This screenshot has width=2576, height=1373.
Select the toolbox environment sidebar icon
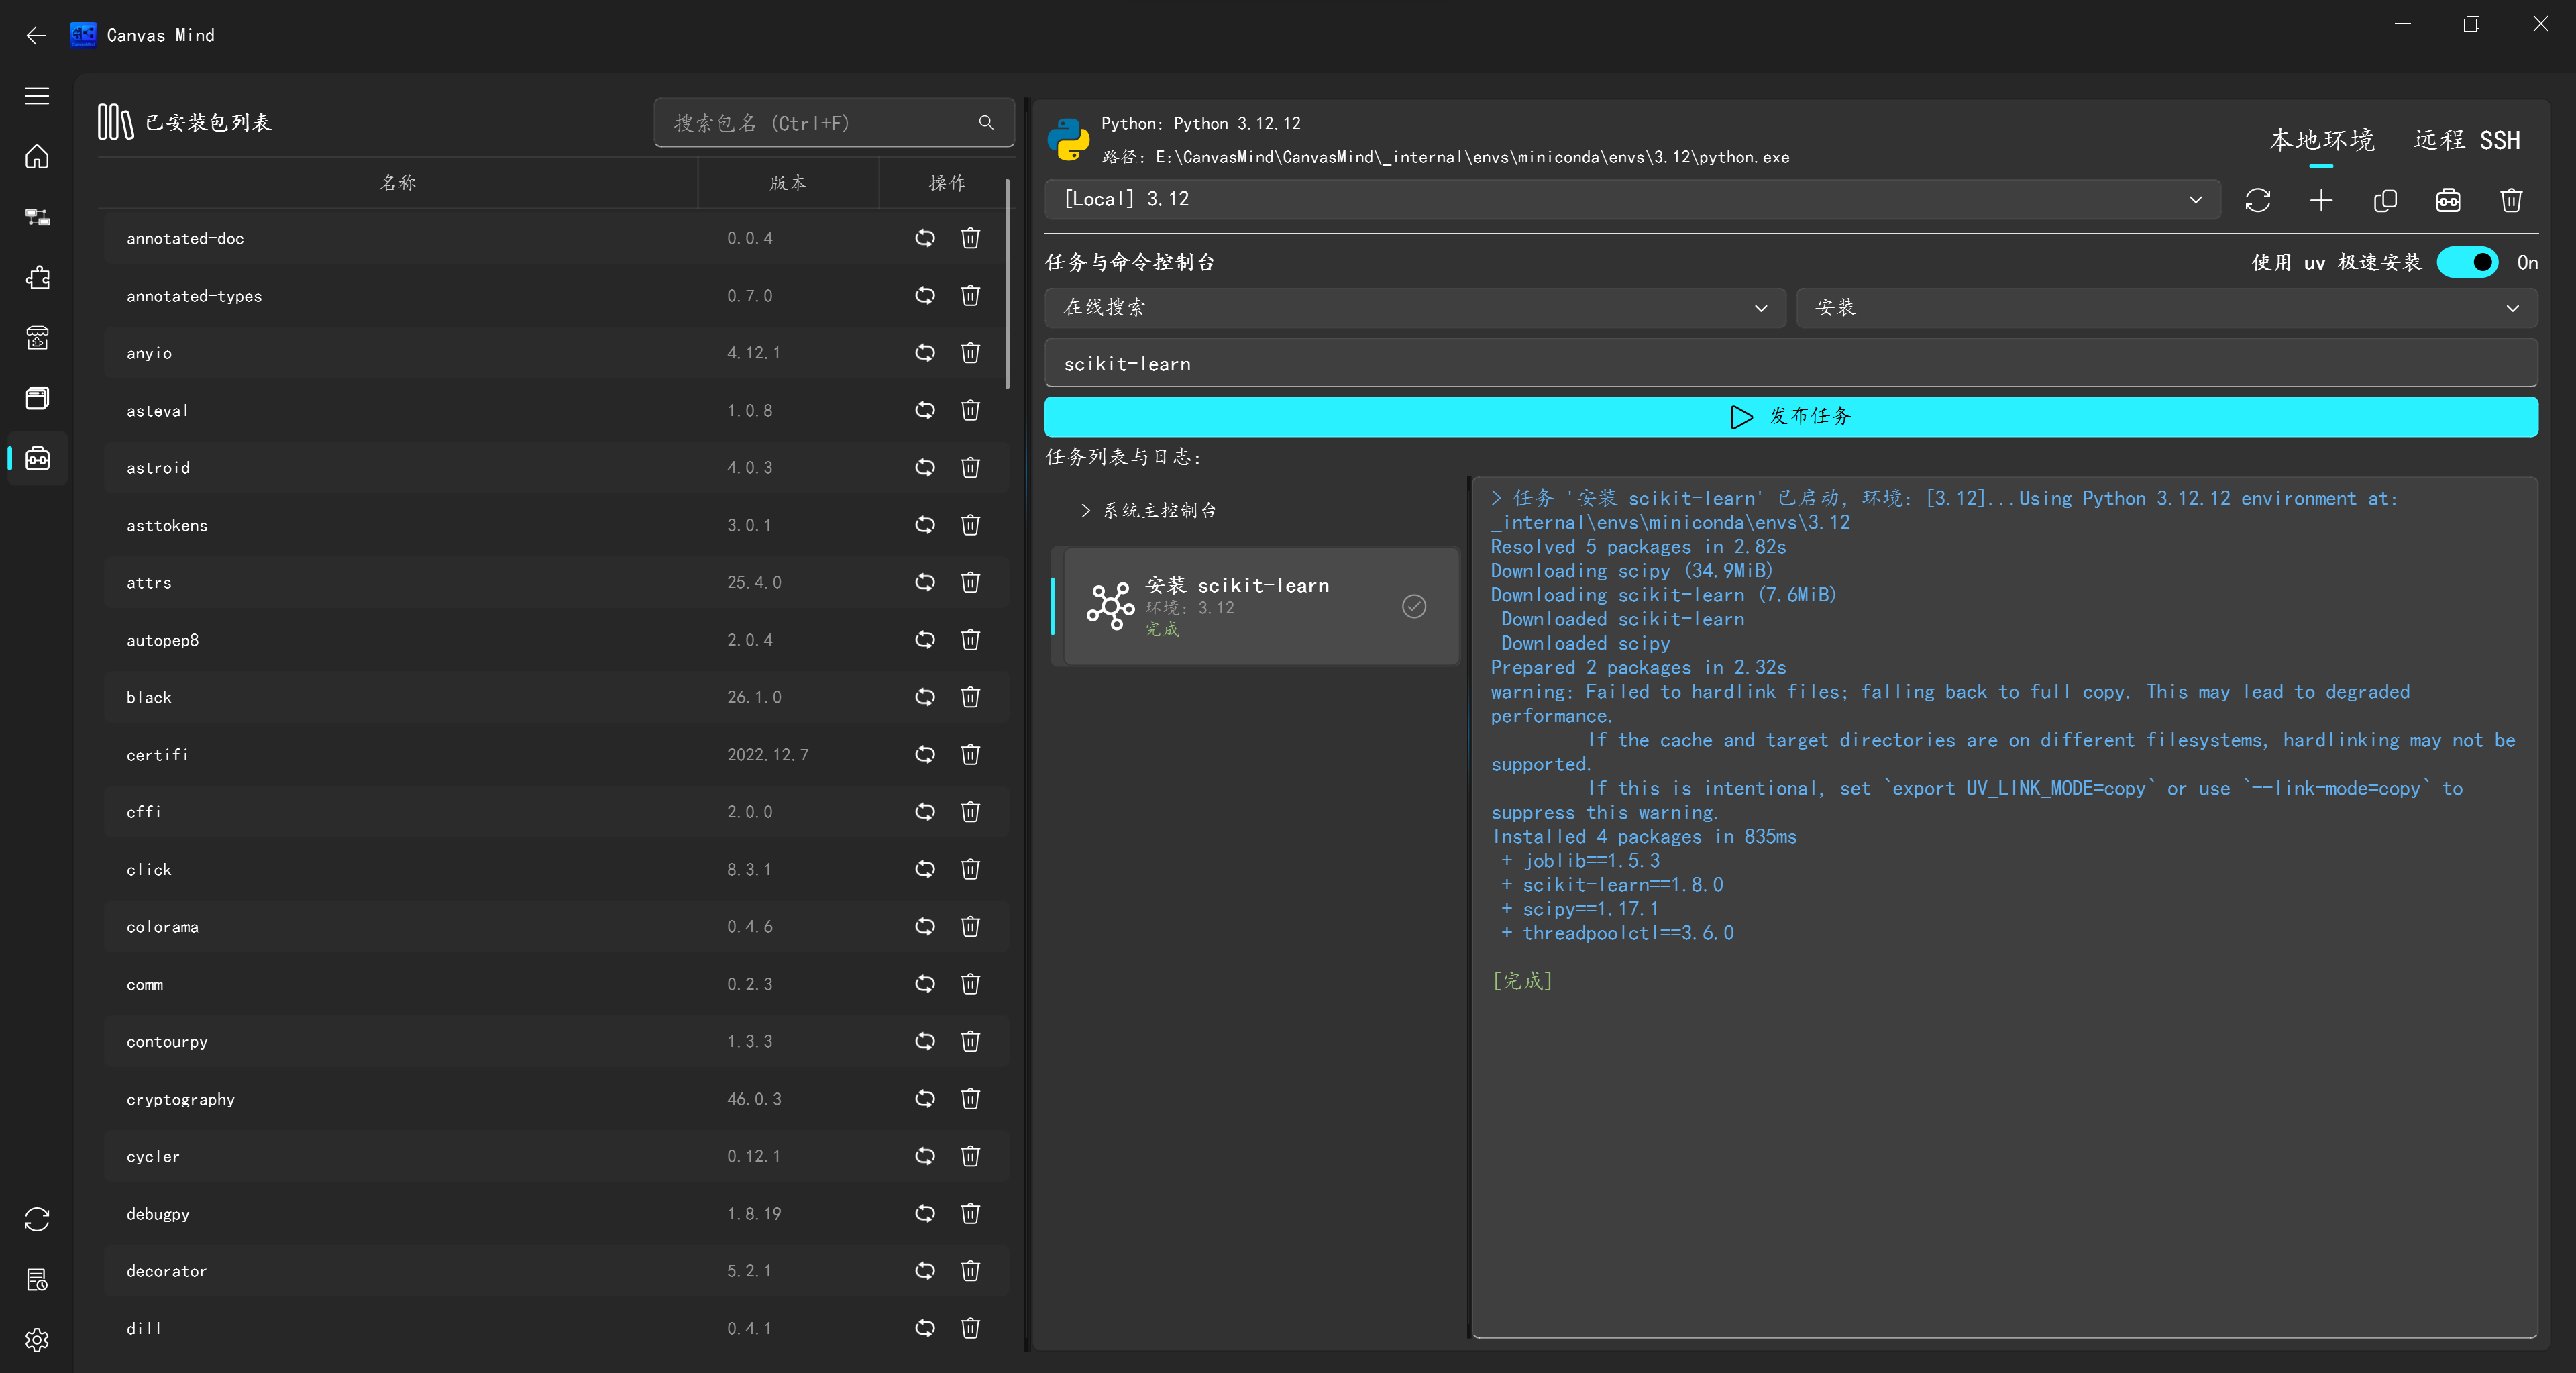click(x=37, y=459)
